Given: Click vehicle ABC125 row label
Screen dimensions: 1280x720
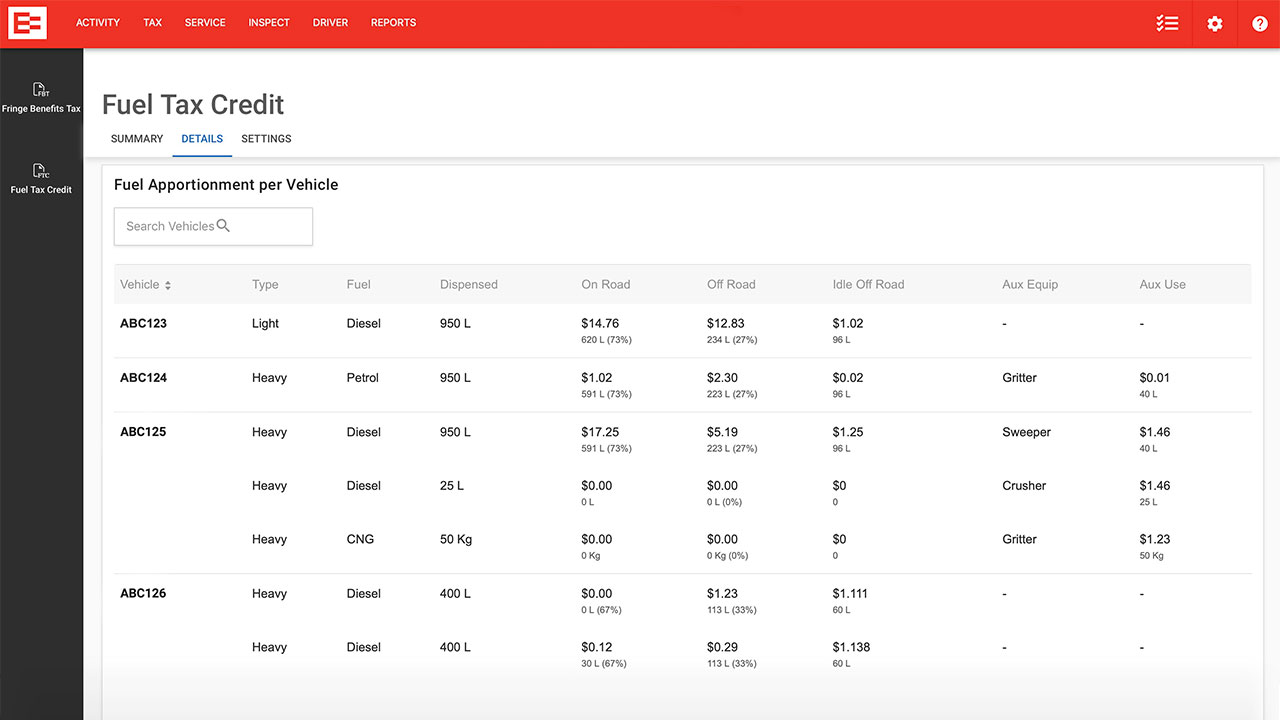Looking at the screenshot, I should pyautogui.click(x=143, y=432).
